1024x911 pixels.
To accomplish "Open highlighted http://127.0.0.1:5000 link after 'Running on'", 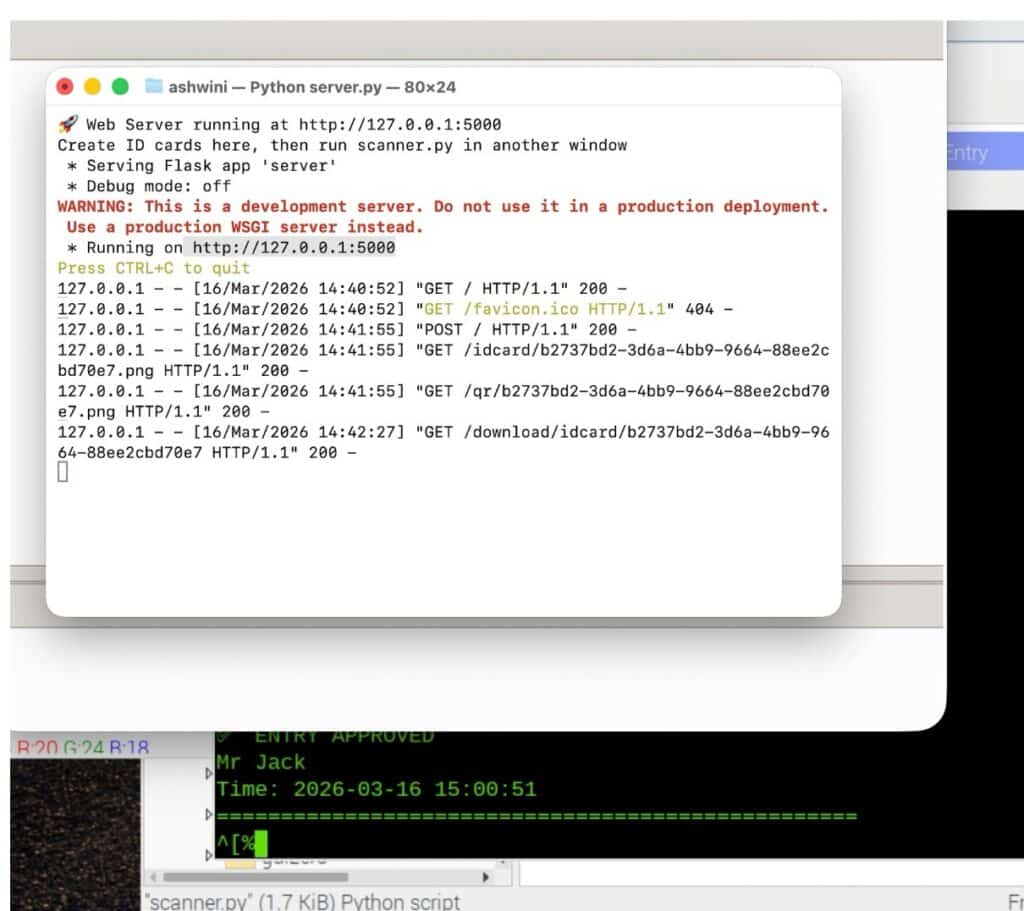I will (293, 248).
